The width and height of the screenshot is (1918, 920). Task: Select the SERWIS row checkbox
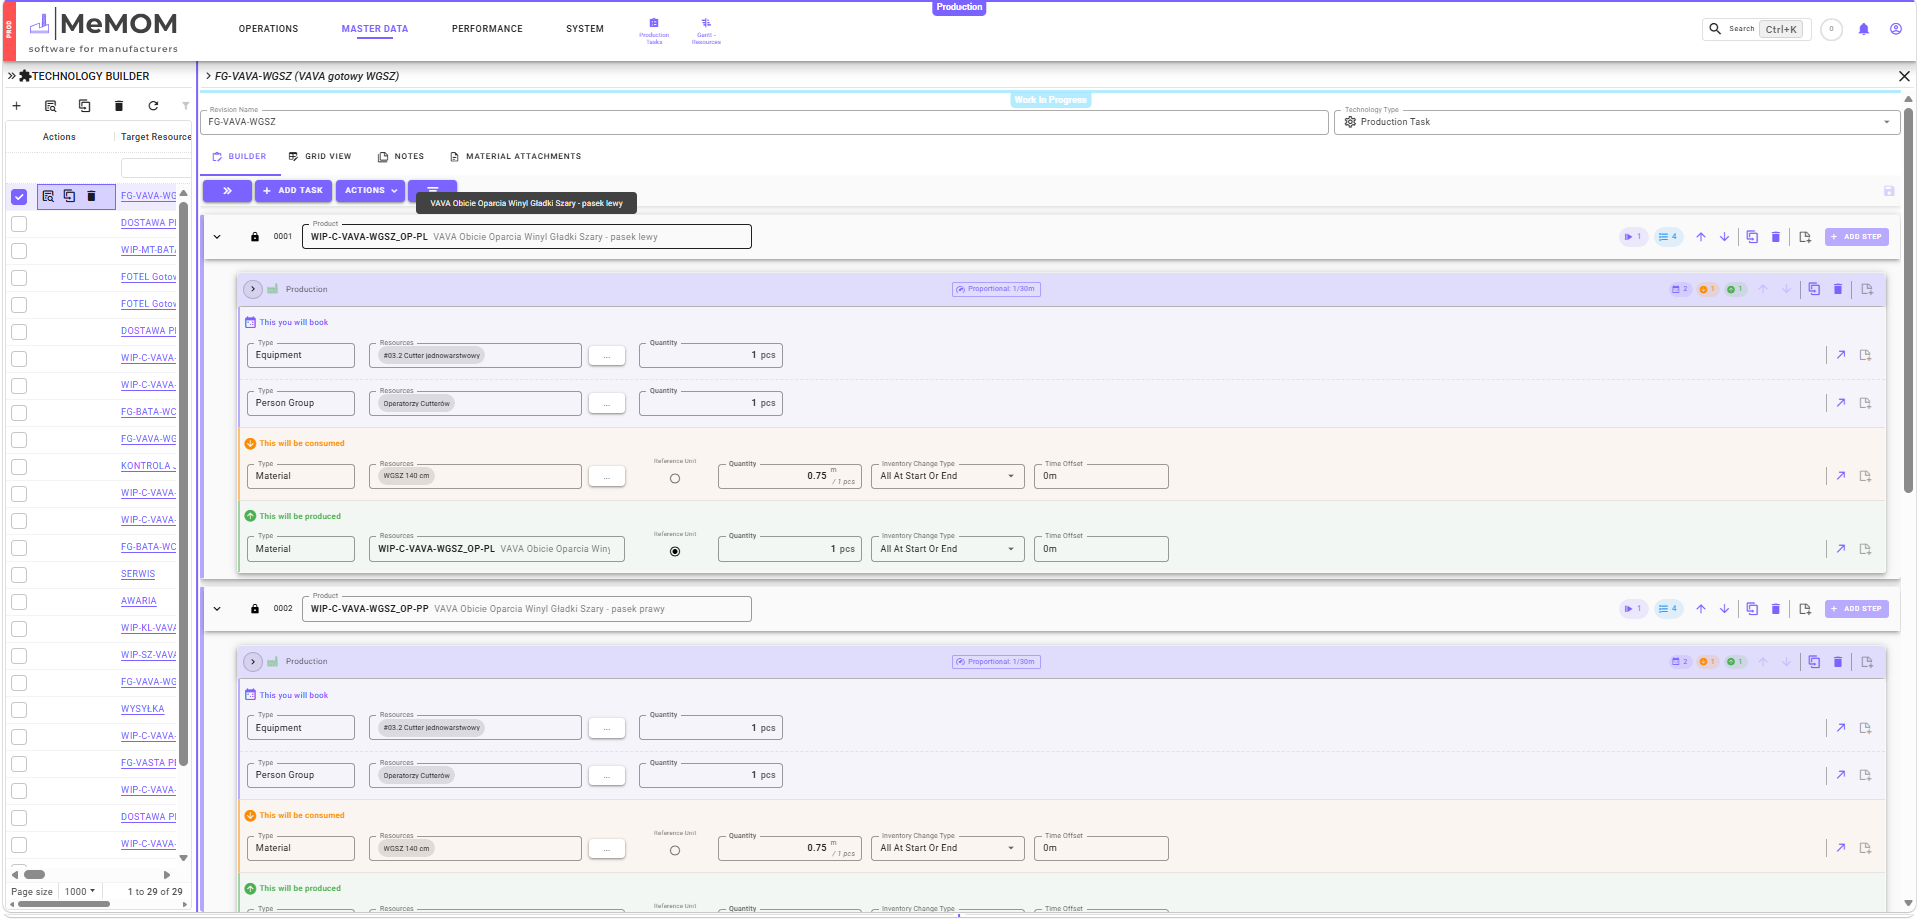19,575
